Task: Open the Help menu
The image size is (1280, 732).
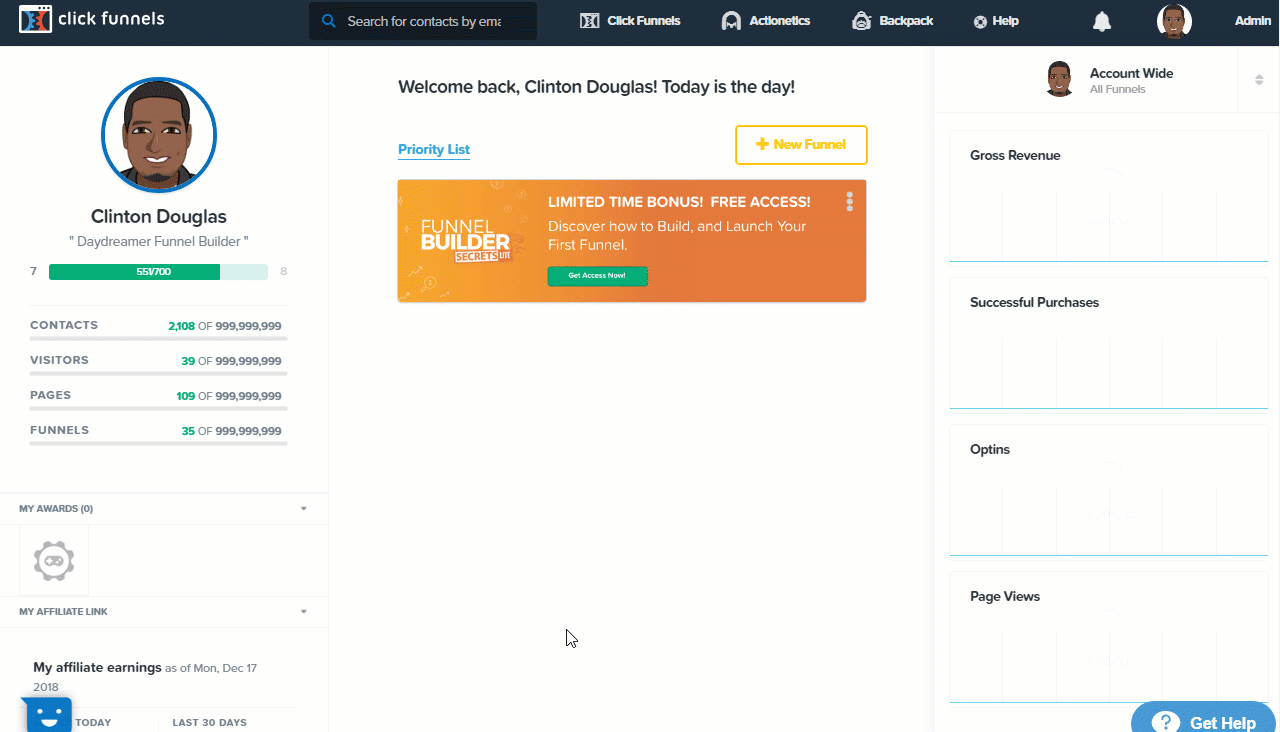Action: coord(996,21)
